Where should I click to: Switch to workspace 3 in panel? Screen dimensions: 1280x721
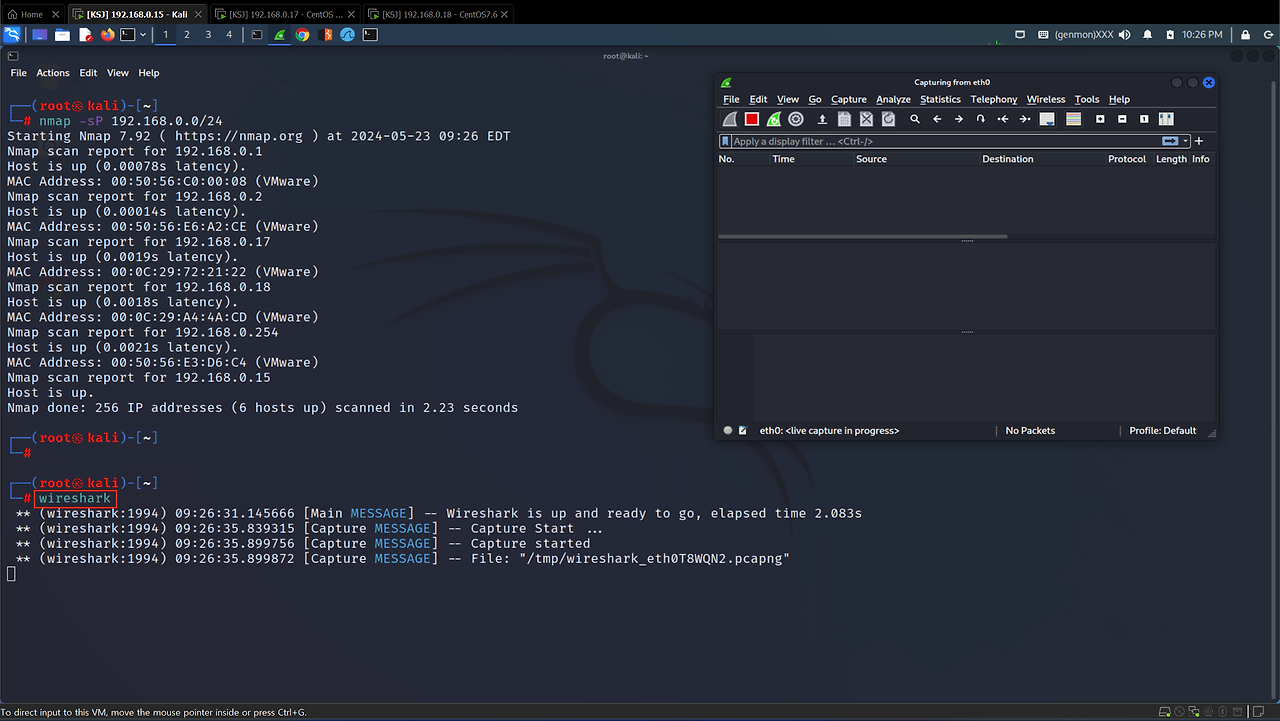coord(208,34)
